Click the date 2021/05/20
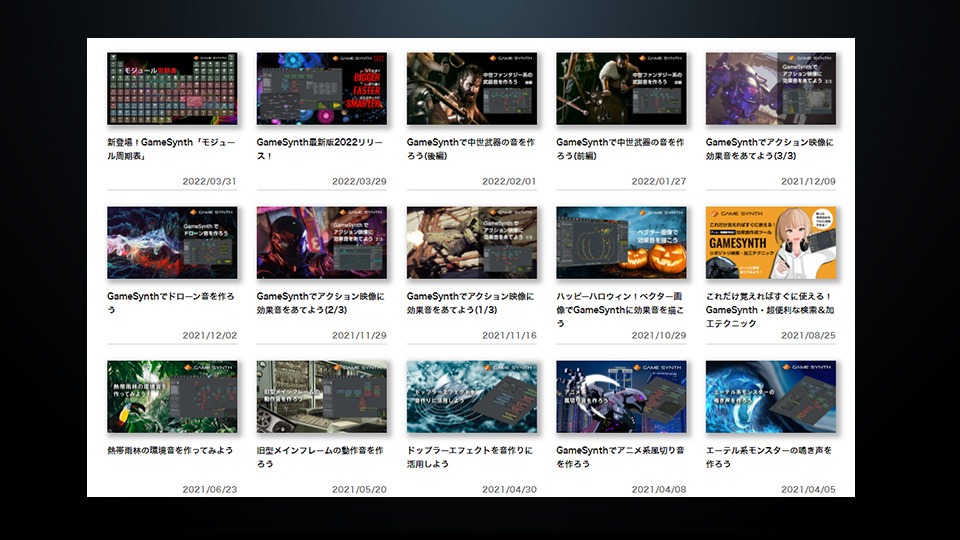960x540 pixels. [359, 489]
